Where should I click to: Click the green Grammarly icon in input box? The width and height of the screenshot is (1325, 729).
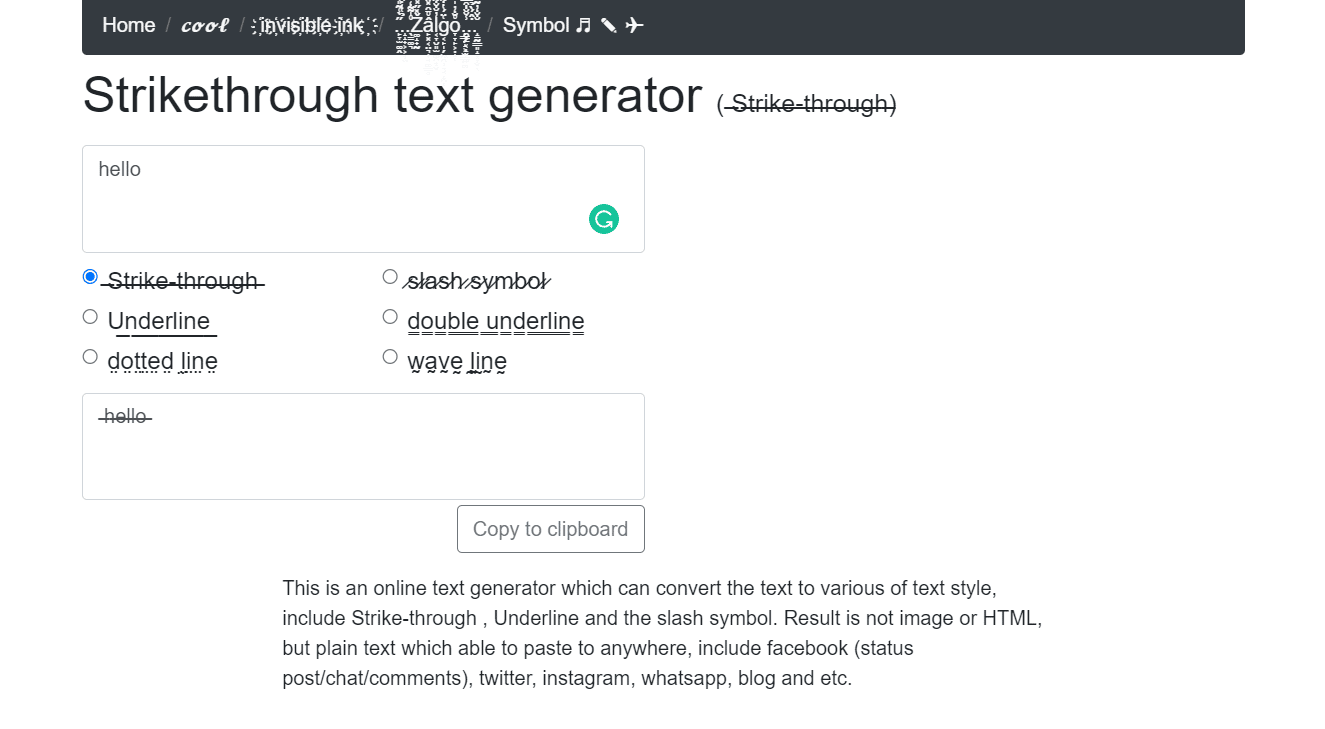(x=604, y=219)
